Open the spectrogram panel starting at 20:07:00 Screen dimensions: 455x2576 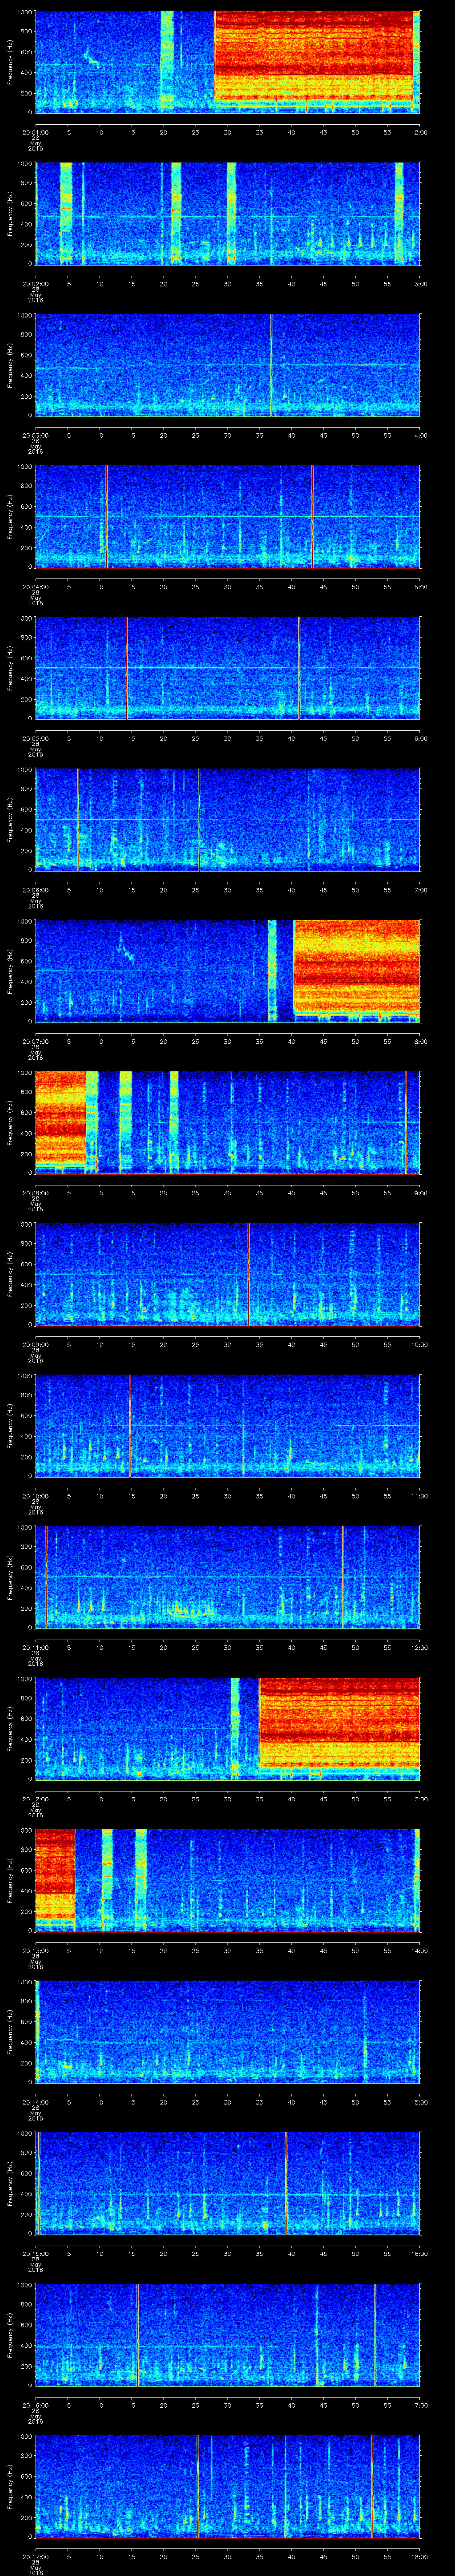click(x=228, y=971)
